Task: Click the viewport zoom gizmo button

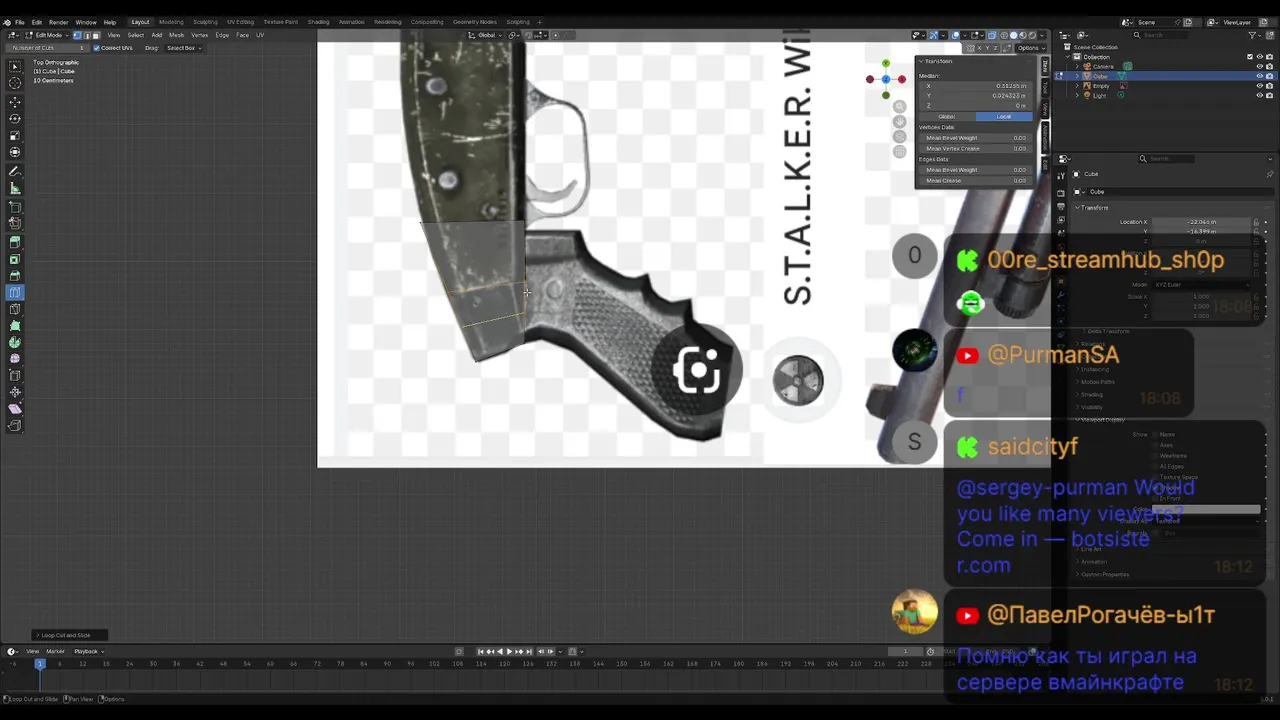Action: click(899, 106)
